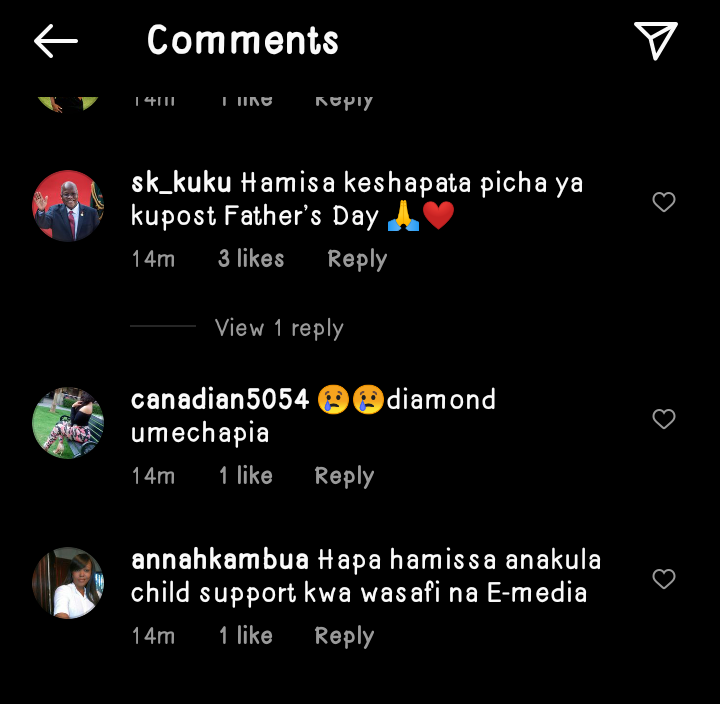Tap the sk_kuku username
Screen dimensions: 720x704
coord(181,183)
